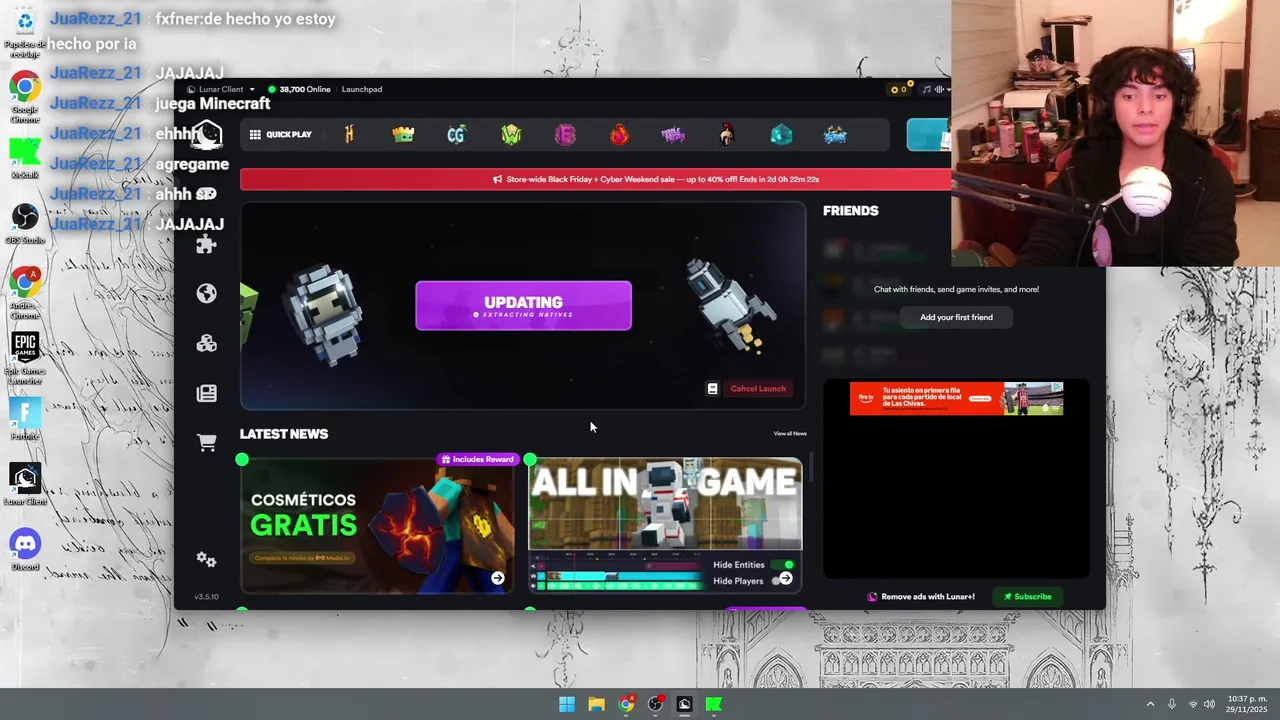1280x720 pixels.
Task: Open Quick Play server grid
Action: click(281, 135)
